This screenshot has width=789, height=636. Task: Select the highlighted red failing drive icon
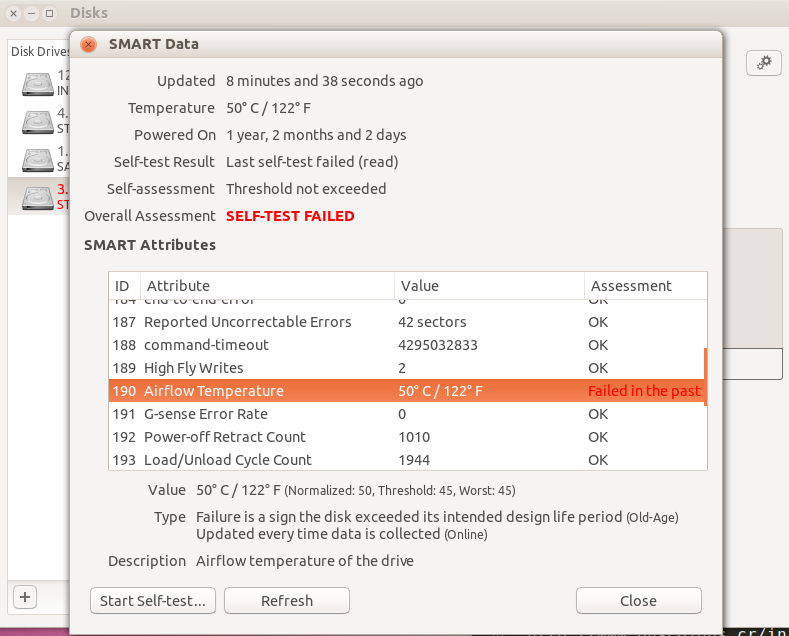38,197
